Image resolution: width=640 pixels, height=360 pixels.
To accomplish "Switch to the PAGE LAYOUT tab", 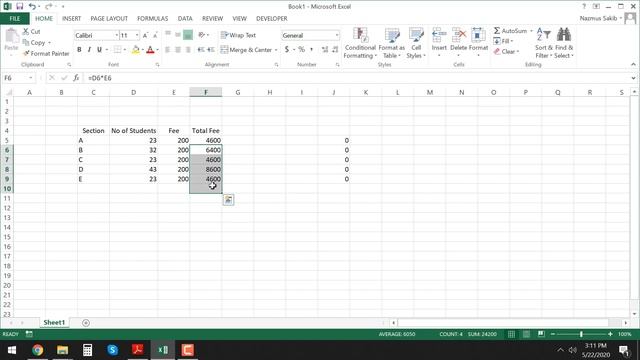I will point(109,19).
